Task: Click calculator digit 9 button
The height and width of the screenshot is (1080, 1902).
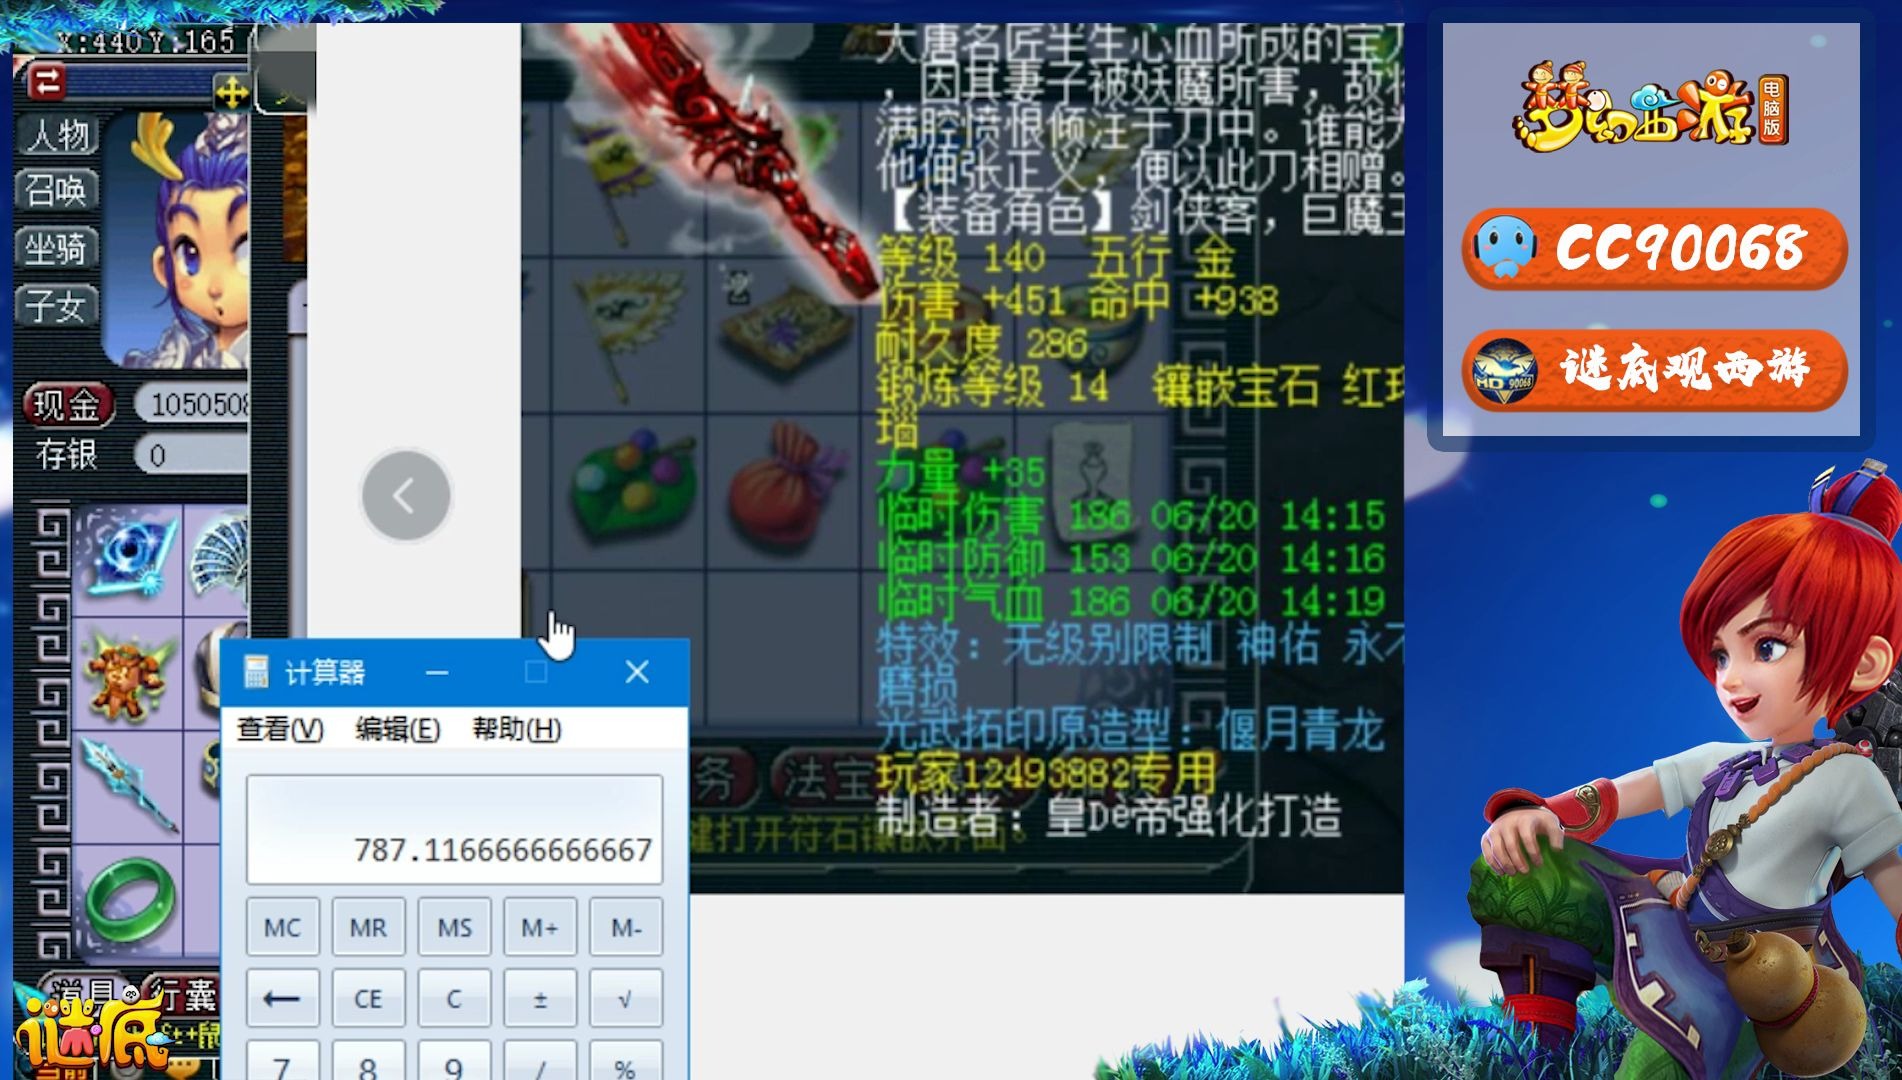Action: click(x=454, y=1060)
